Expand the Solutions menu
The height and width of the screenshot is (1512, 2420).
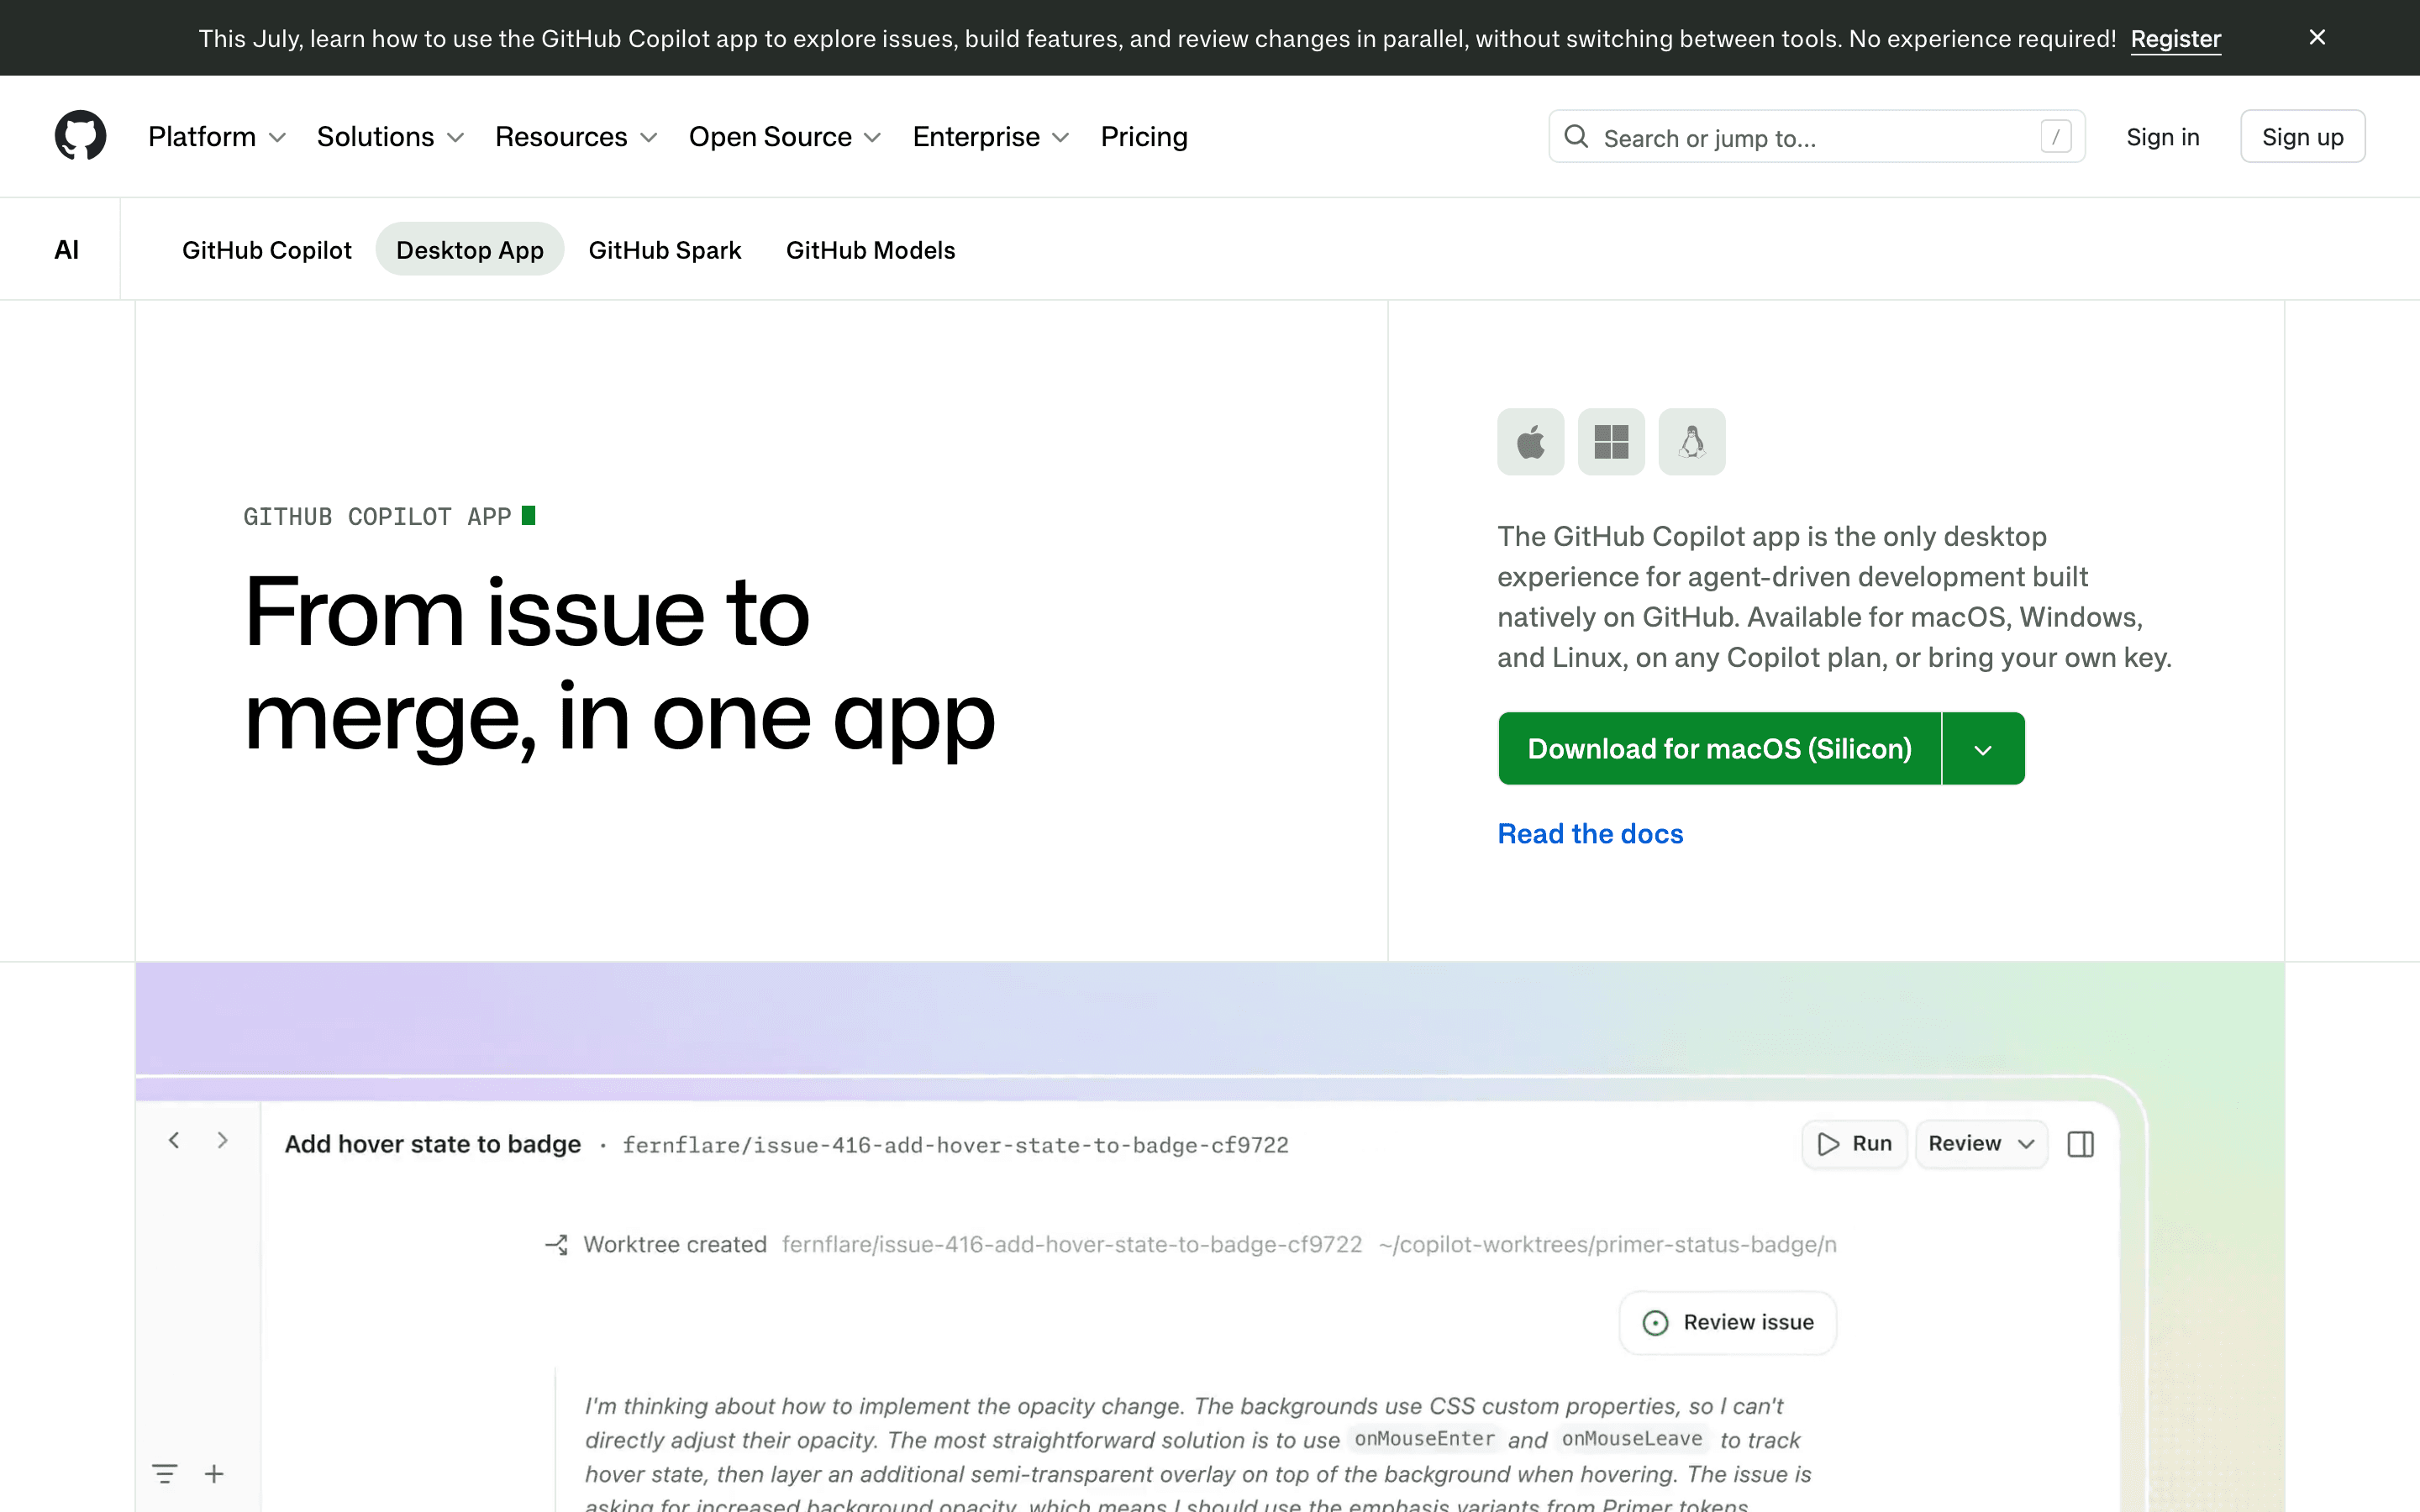point(390,136)
